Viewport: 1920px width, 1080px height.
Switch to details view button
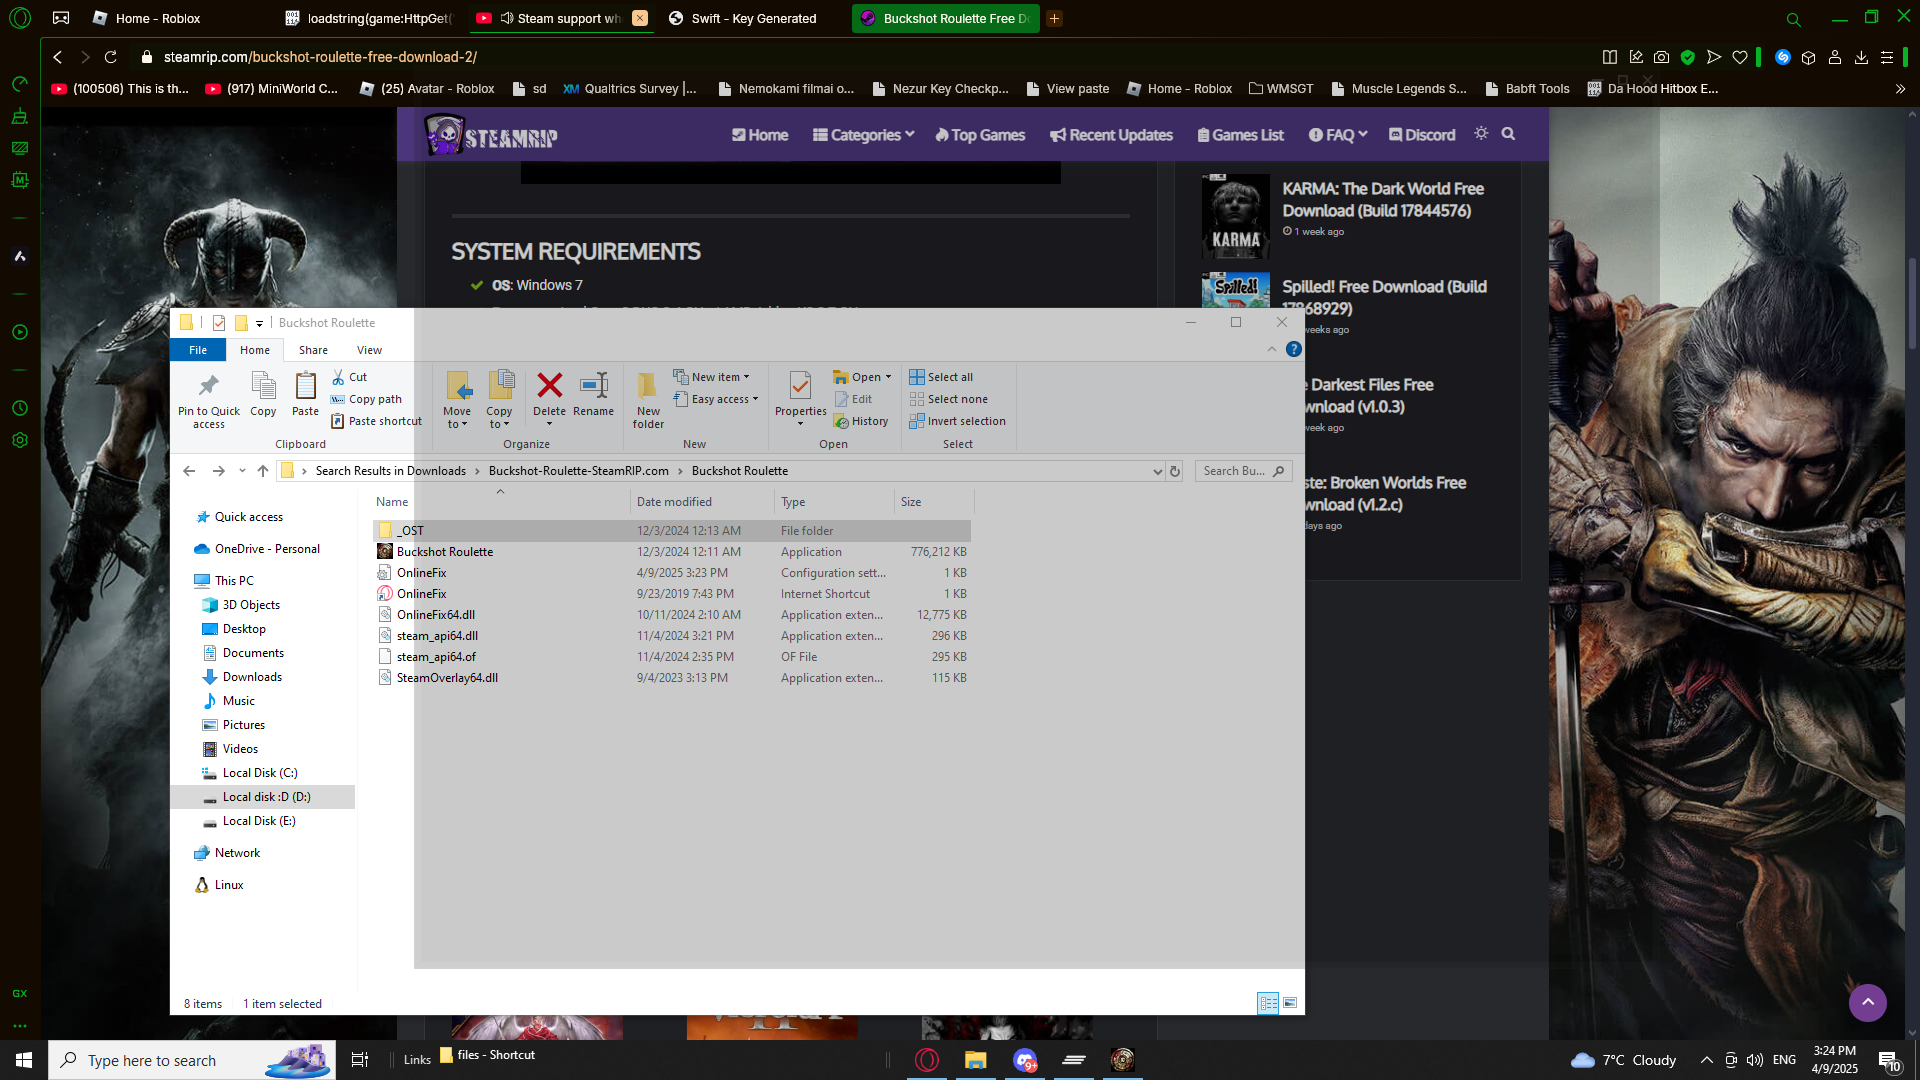1268,1003
